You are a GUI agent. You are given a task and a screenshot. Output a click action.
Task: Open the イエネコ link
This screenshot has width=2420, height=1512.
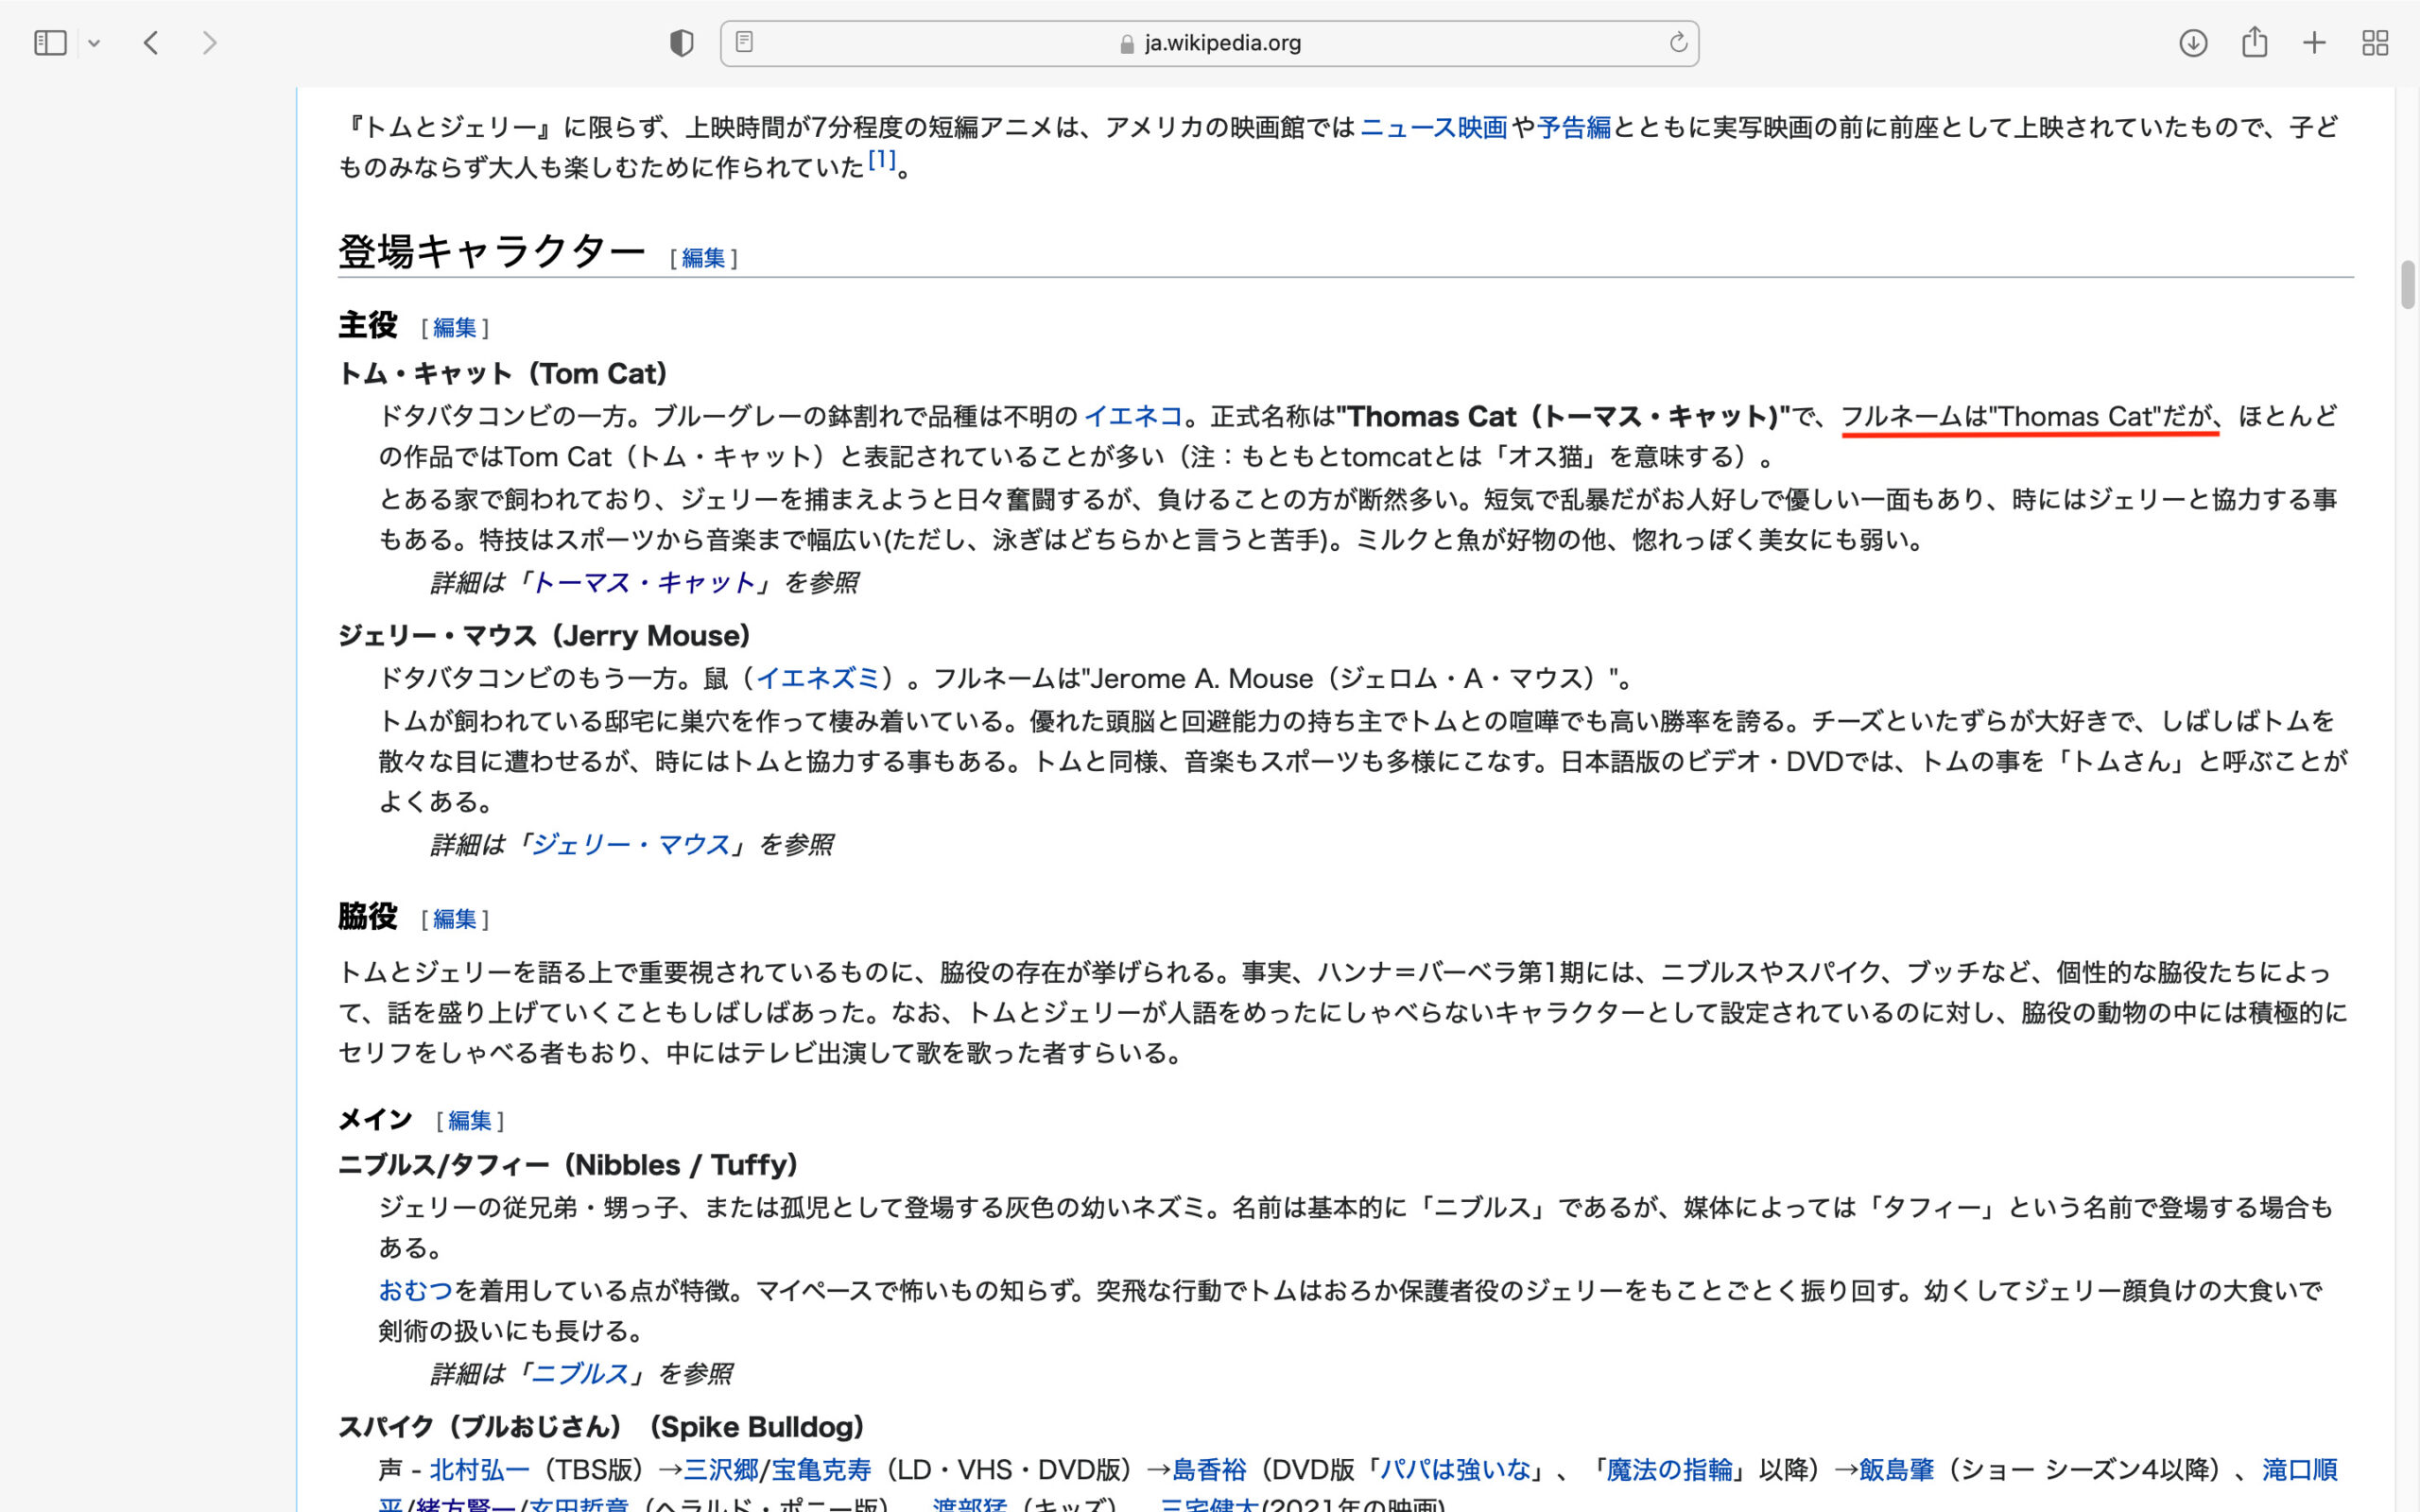point(1133,416)
